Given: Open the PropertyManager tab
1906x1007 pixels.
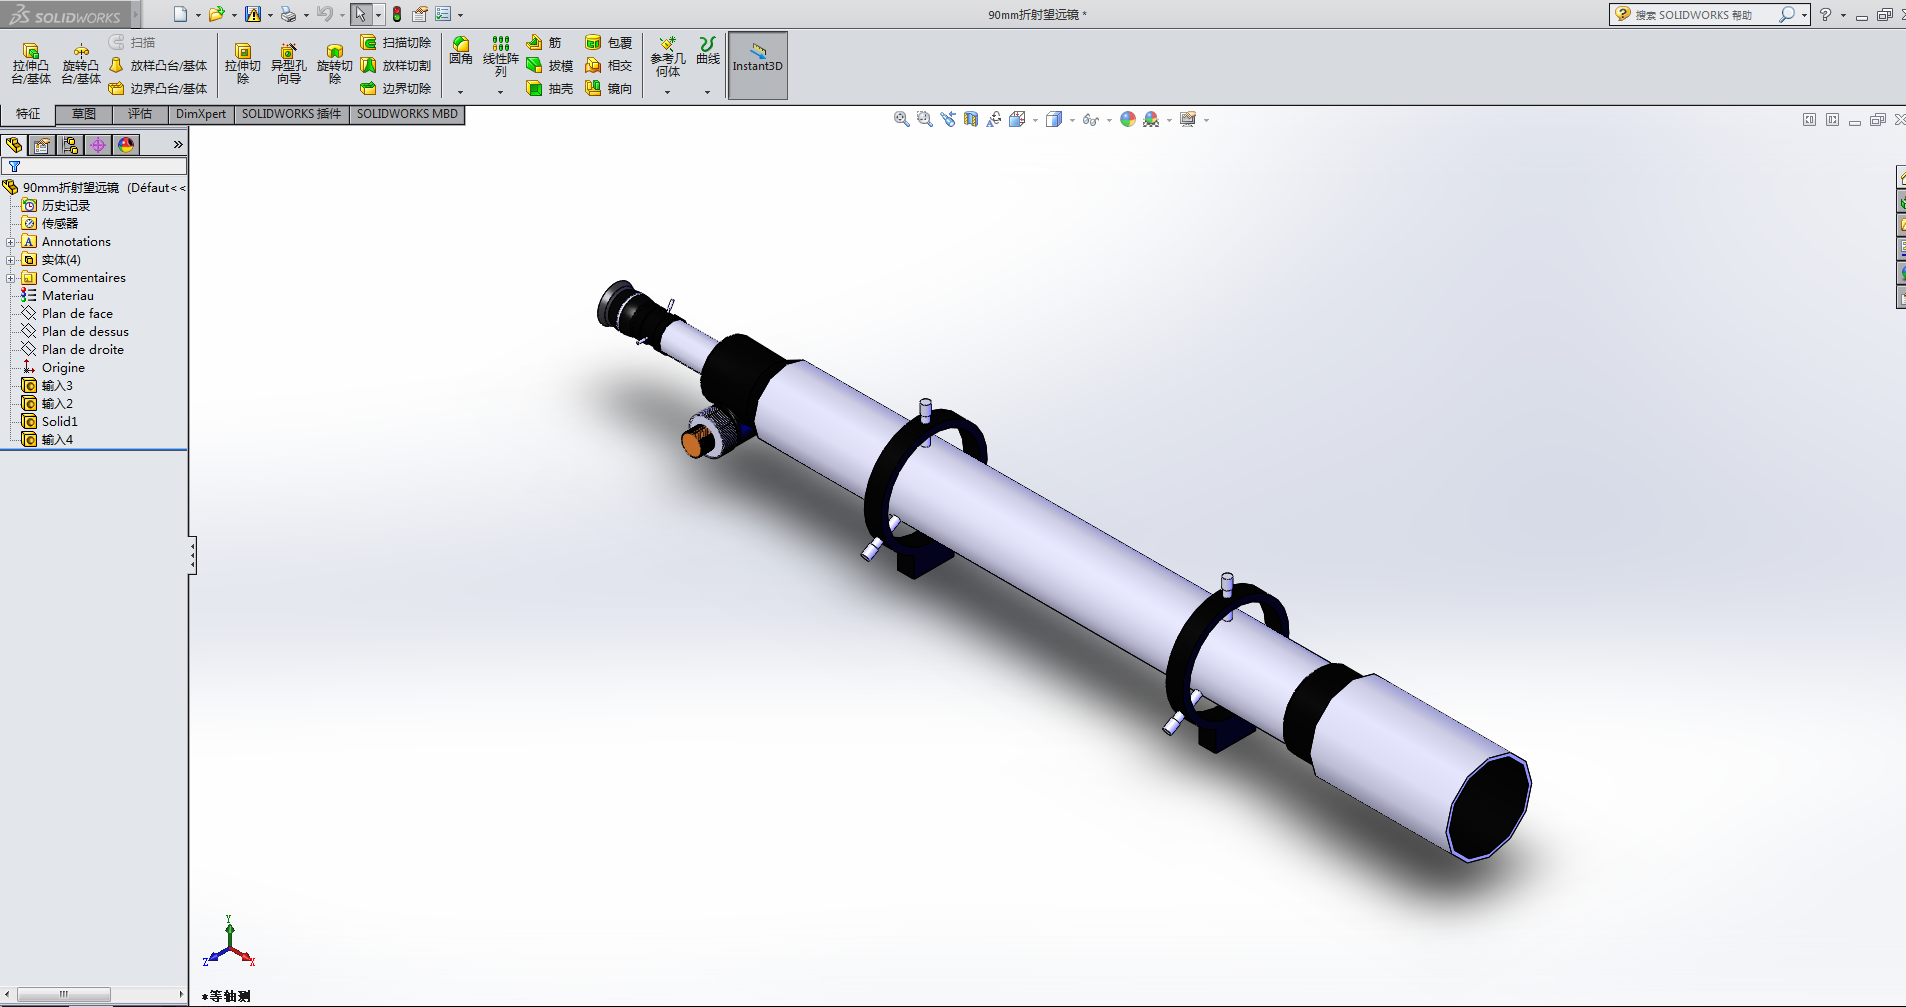Looking at the screenshot, I should pyautogui.click(x=42, y=145).
